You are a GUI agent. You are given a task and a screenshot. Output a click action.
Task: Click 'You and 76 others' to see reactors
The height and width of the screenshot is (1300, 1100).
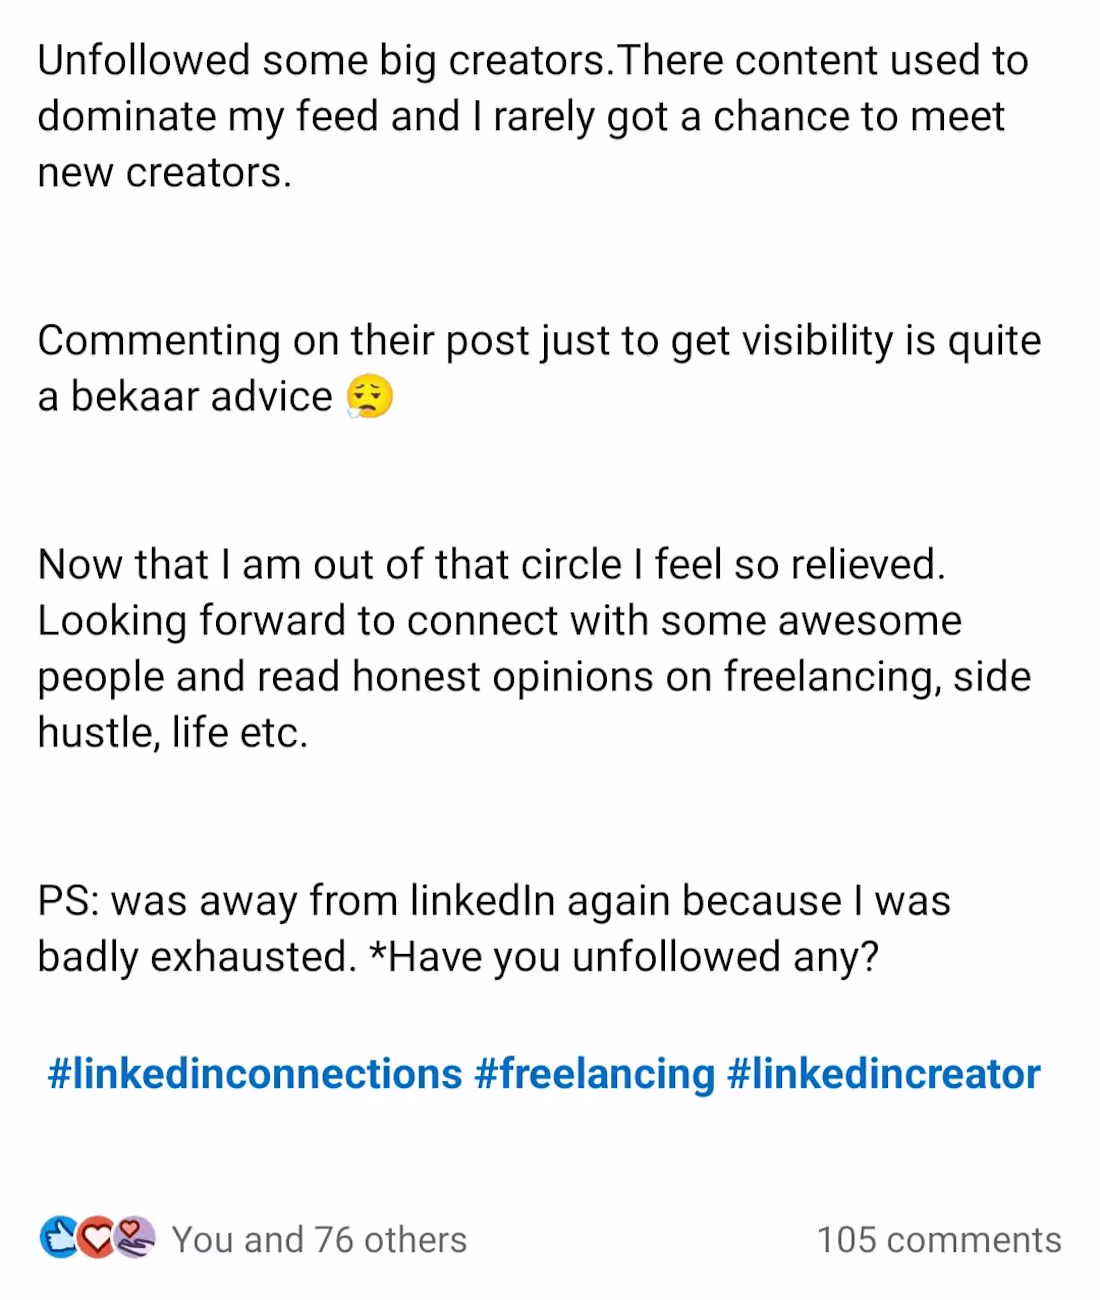(x=319, y=1239)
